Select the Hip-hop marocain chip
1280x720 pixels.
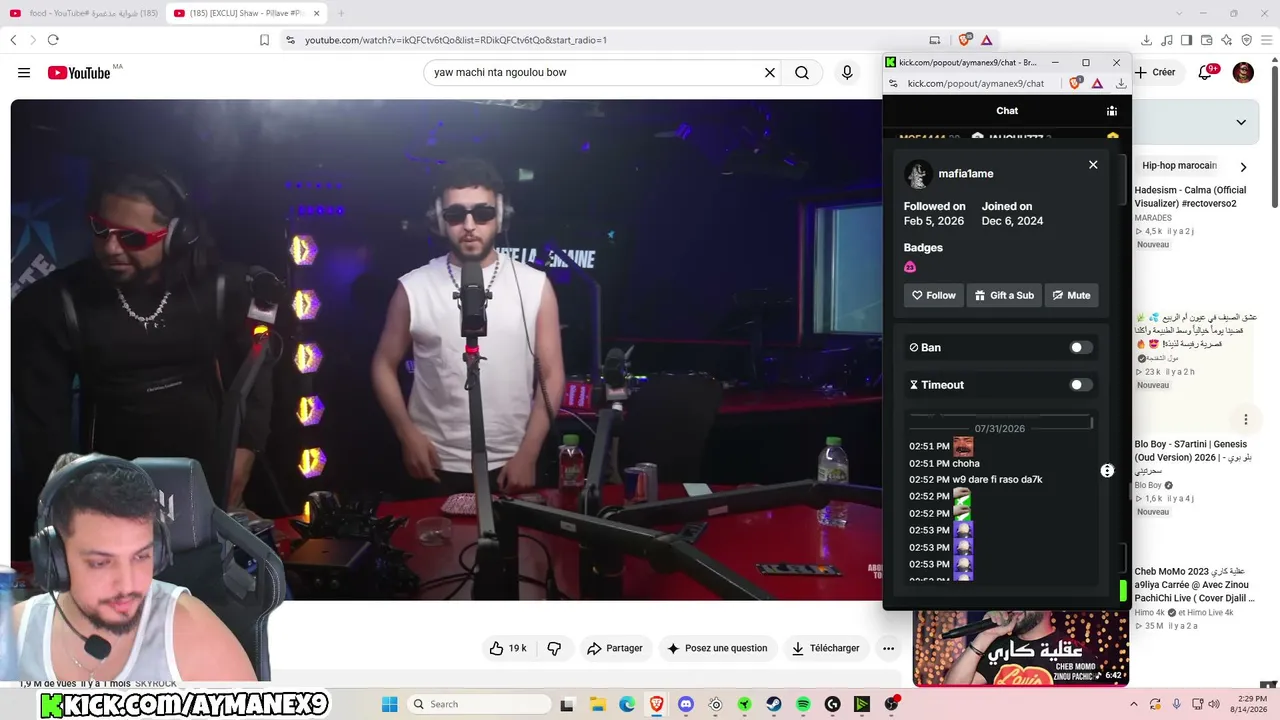coord(1179,166)
